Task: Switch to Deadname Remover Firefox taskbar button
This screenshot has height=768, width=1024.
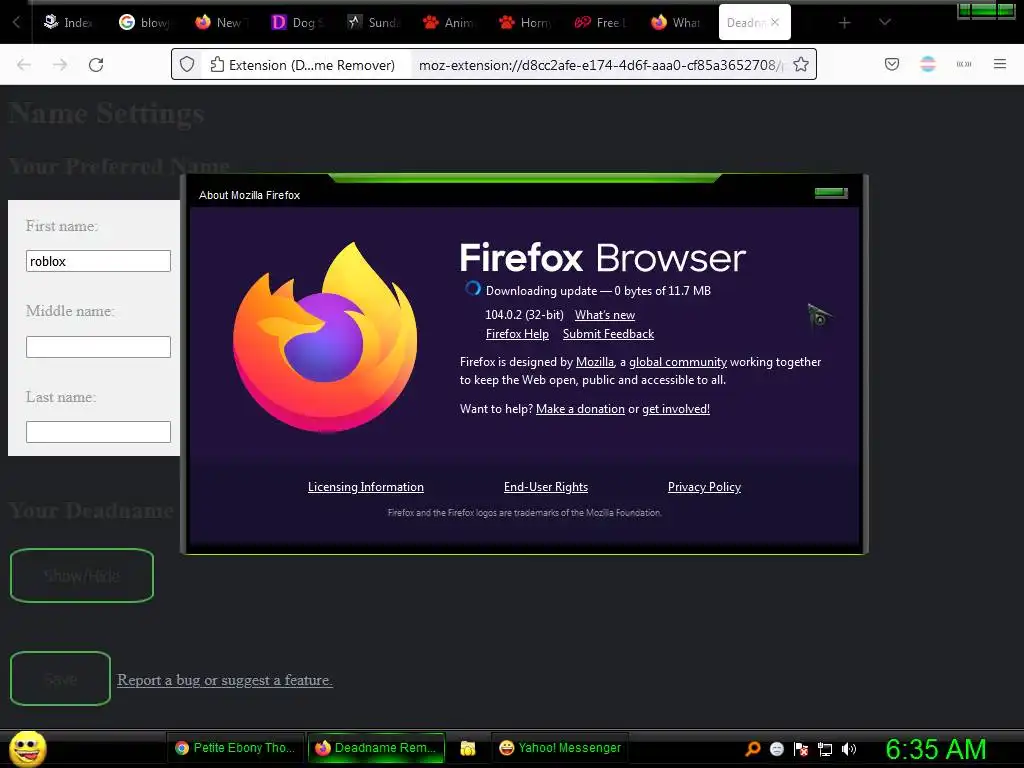Action: [376, 748]
